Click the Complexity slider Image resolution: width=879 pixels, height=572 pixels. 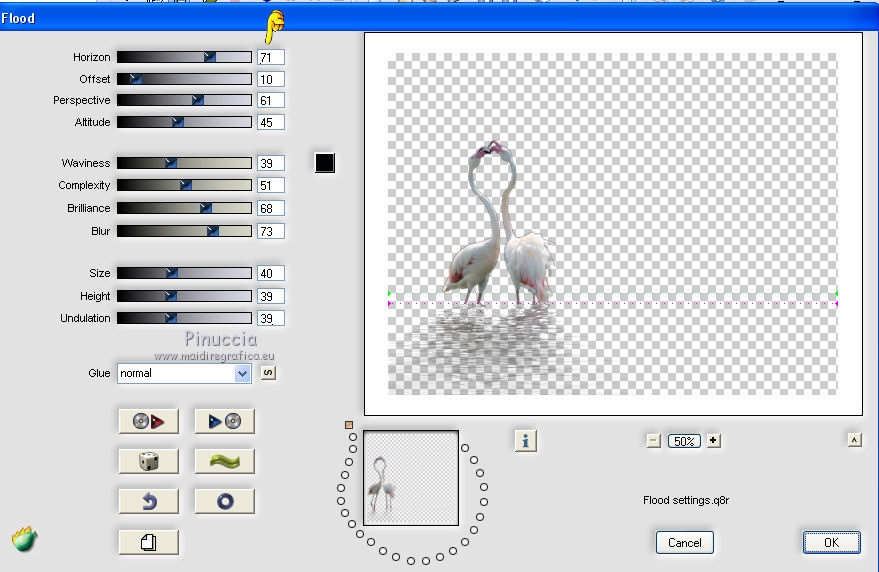point(184,185)
